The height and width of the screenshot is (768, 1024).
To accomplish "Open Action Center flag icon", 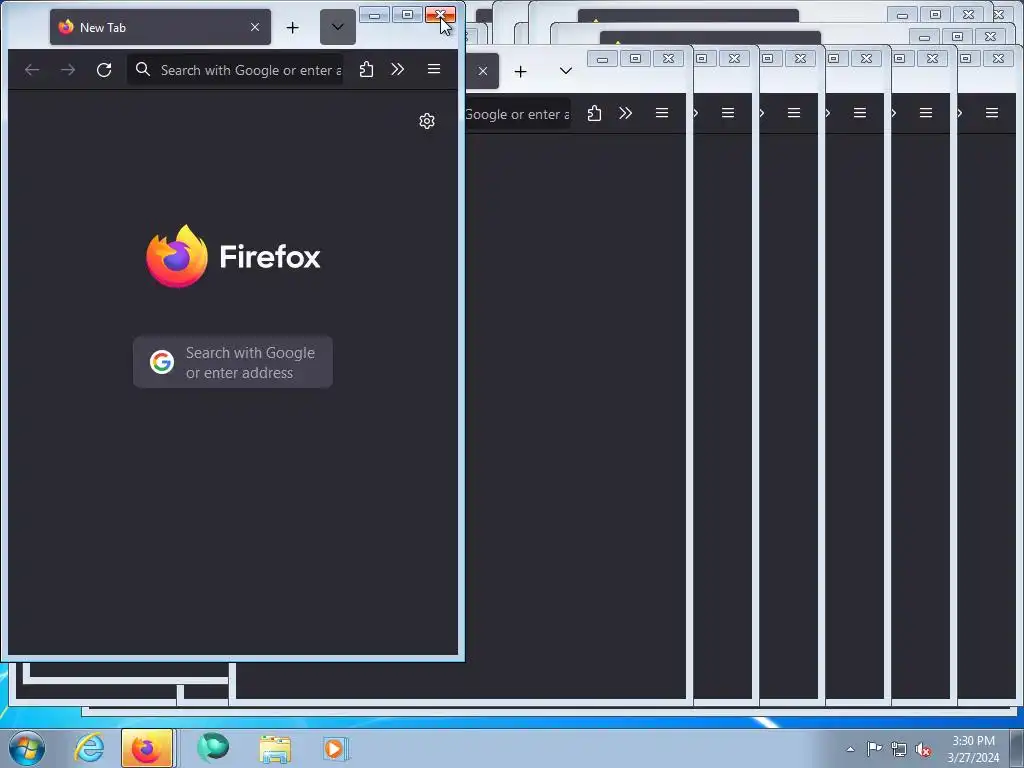I will click(x=874, y=749).
